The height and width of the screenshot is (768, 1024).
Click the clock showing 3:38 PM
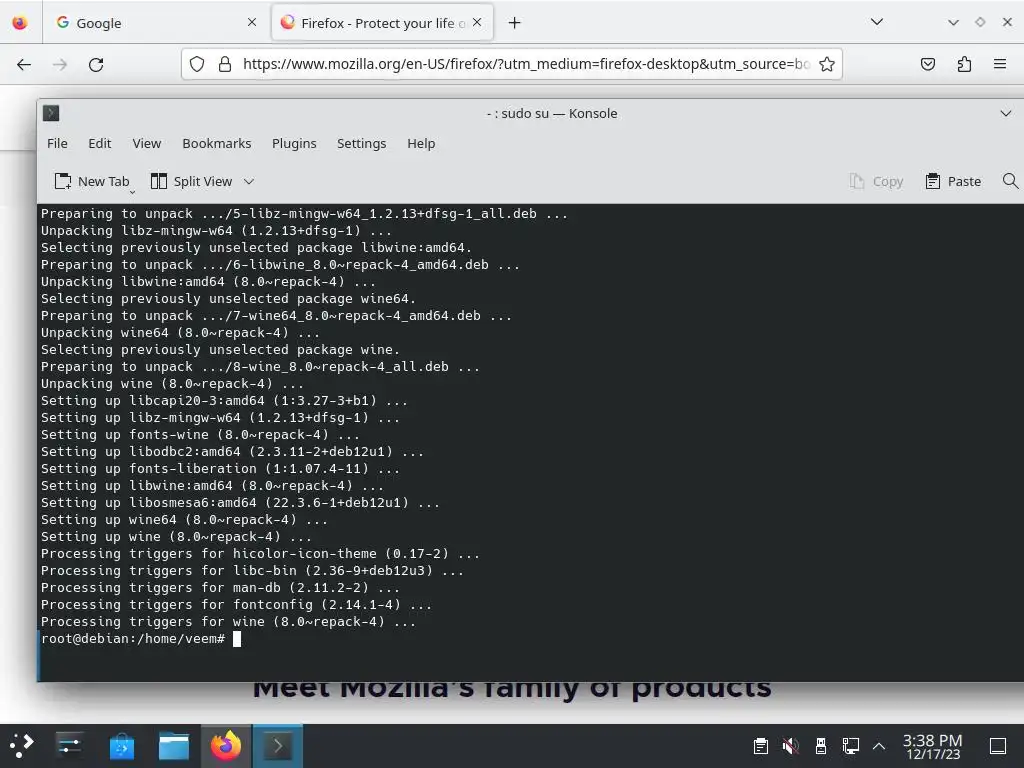click(933, 746)
